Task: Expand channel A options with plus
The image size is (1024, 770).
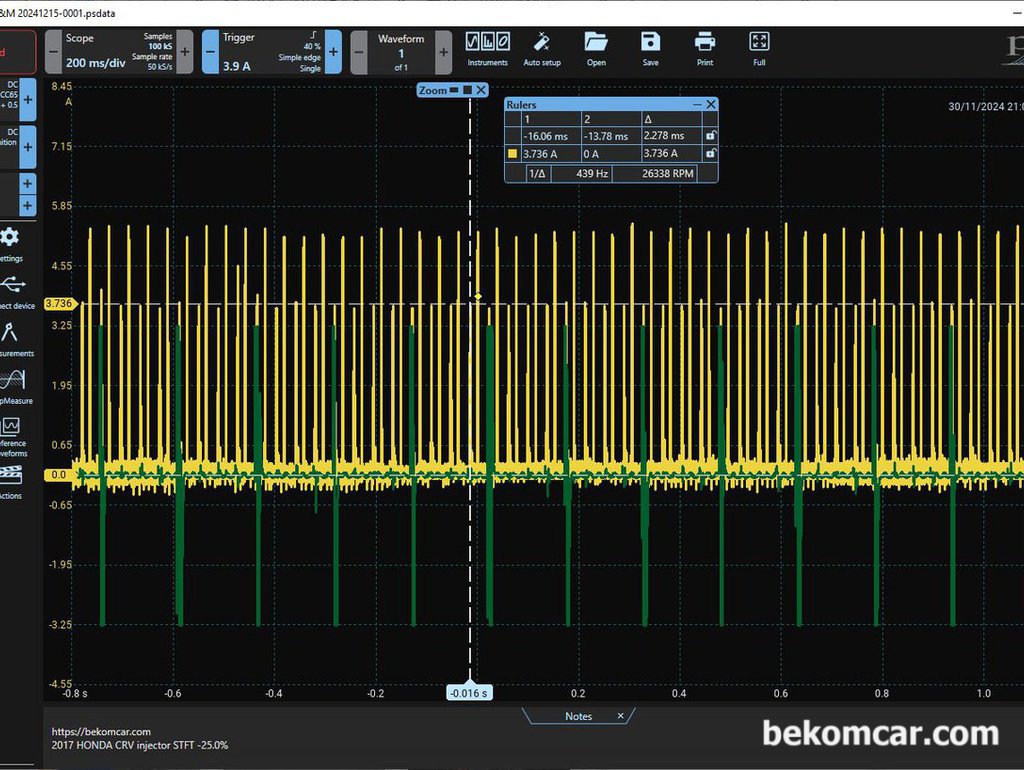Action: [x=28, y=99]
